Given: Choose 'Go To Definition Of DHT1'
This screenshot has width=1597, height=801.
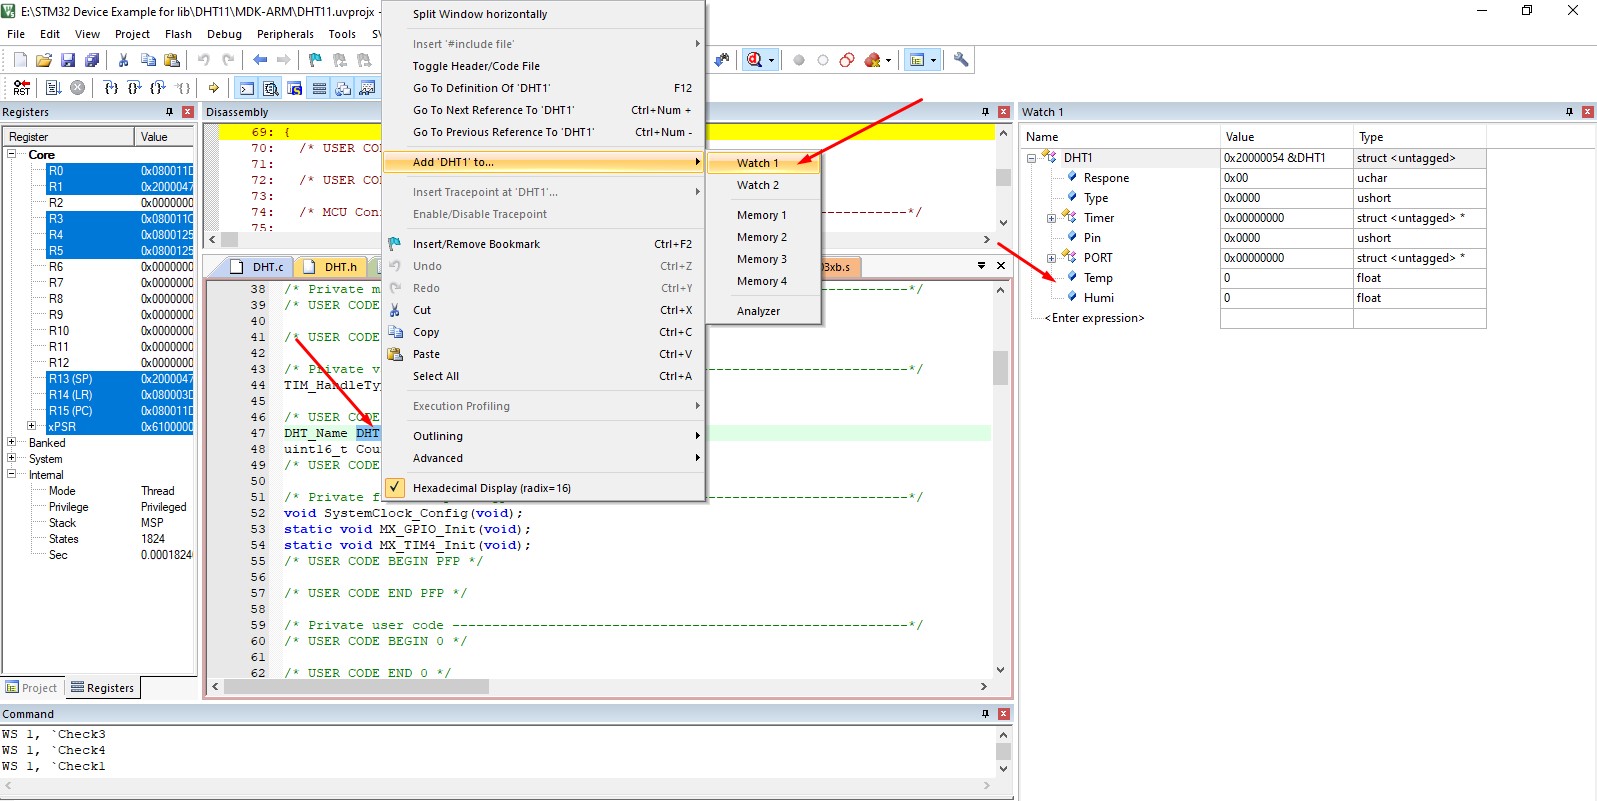Looking at the screenshot, I should [481, 88].
